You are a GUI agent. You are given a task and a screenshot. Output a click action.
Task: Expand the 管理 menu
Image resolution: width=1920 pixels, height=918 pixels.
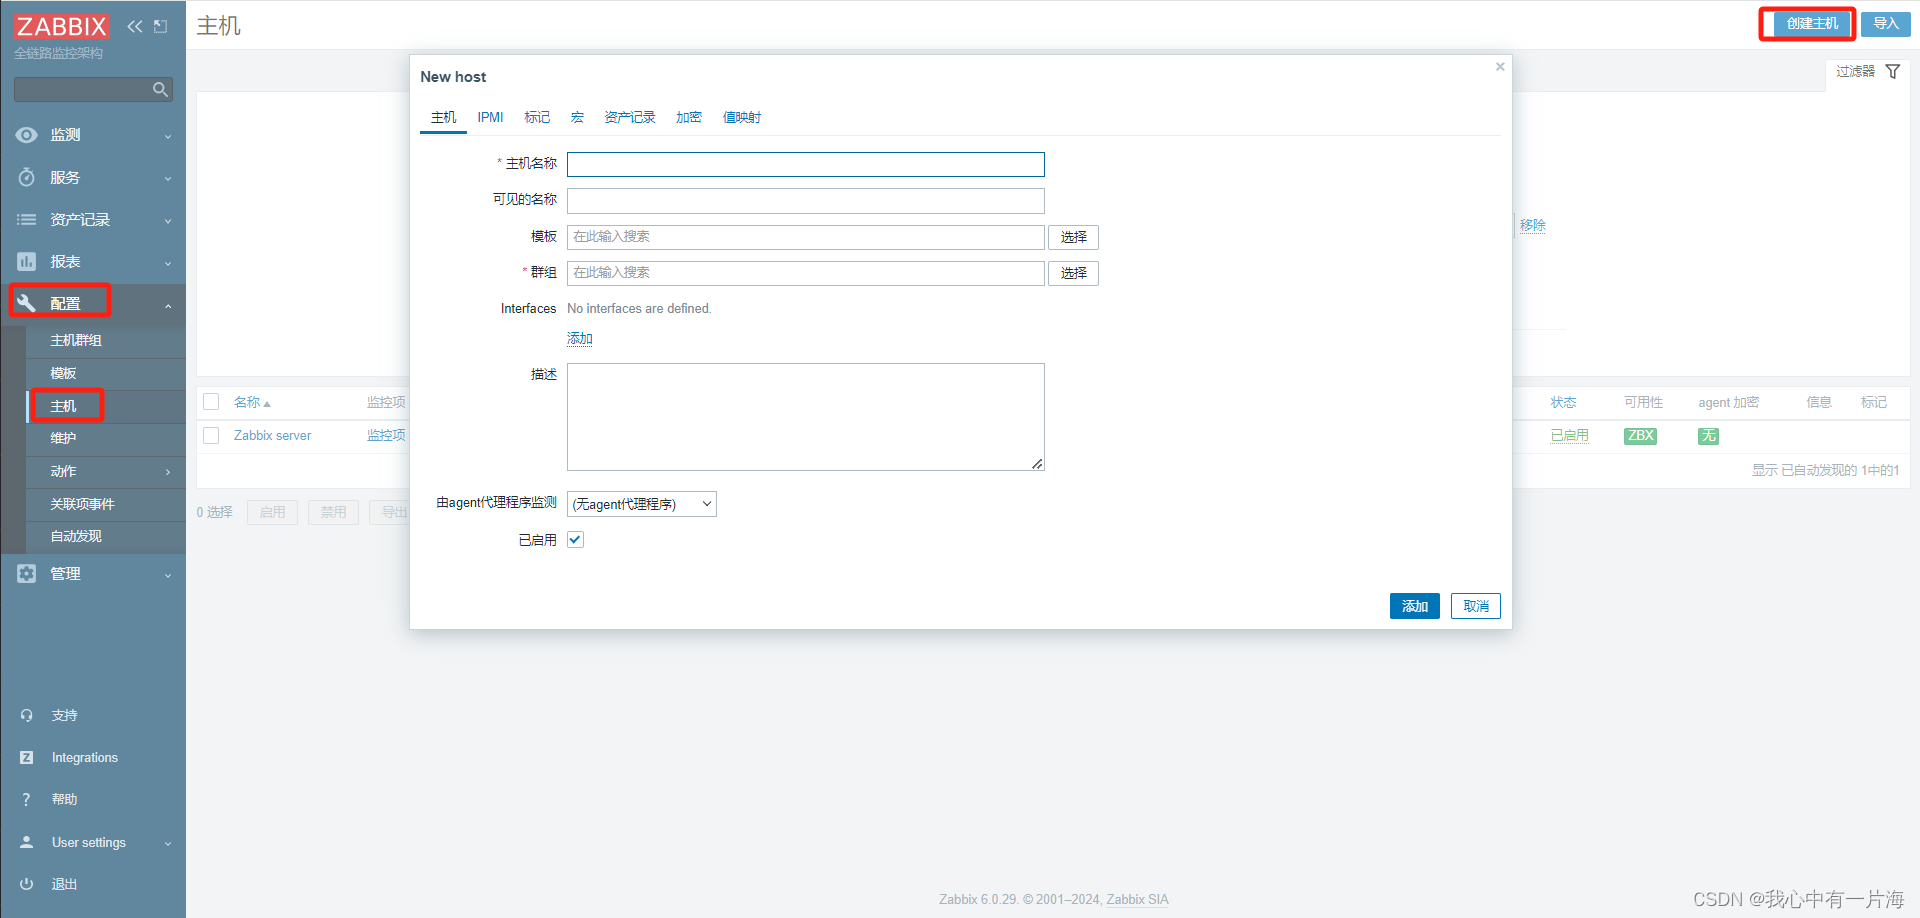(x=168, y=575)
